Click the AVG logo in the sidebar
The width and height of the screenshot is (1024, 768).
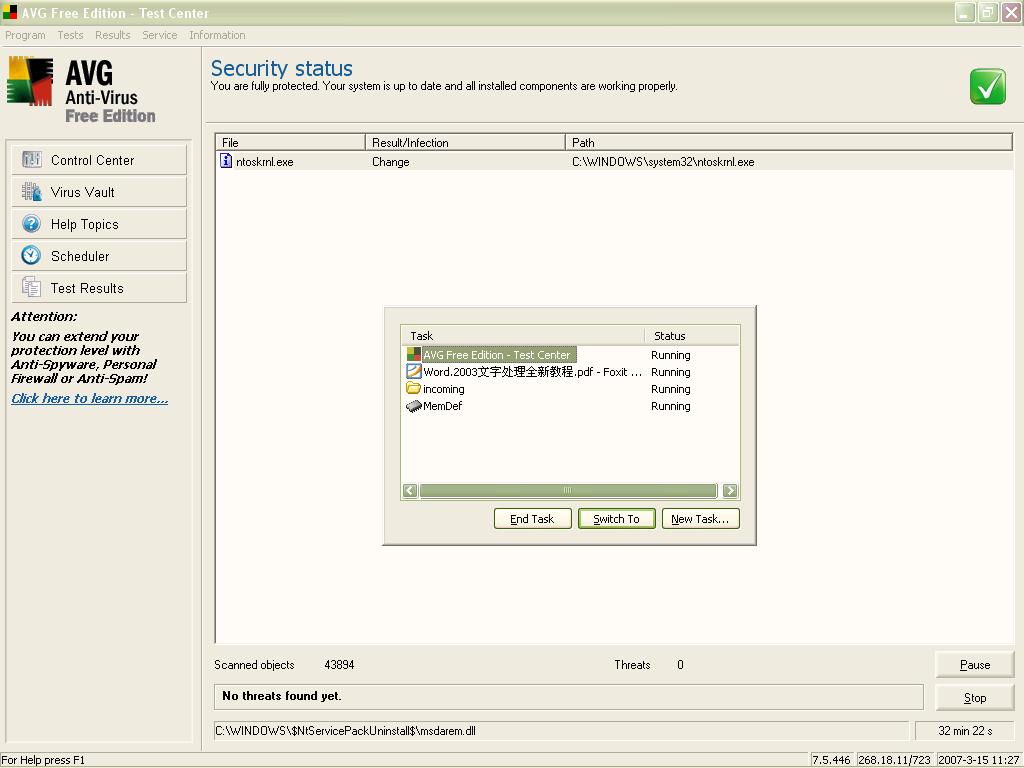pos(29,81)
